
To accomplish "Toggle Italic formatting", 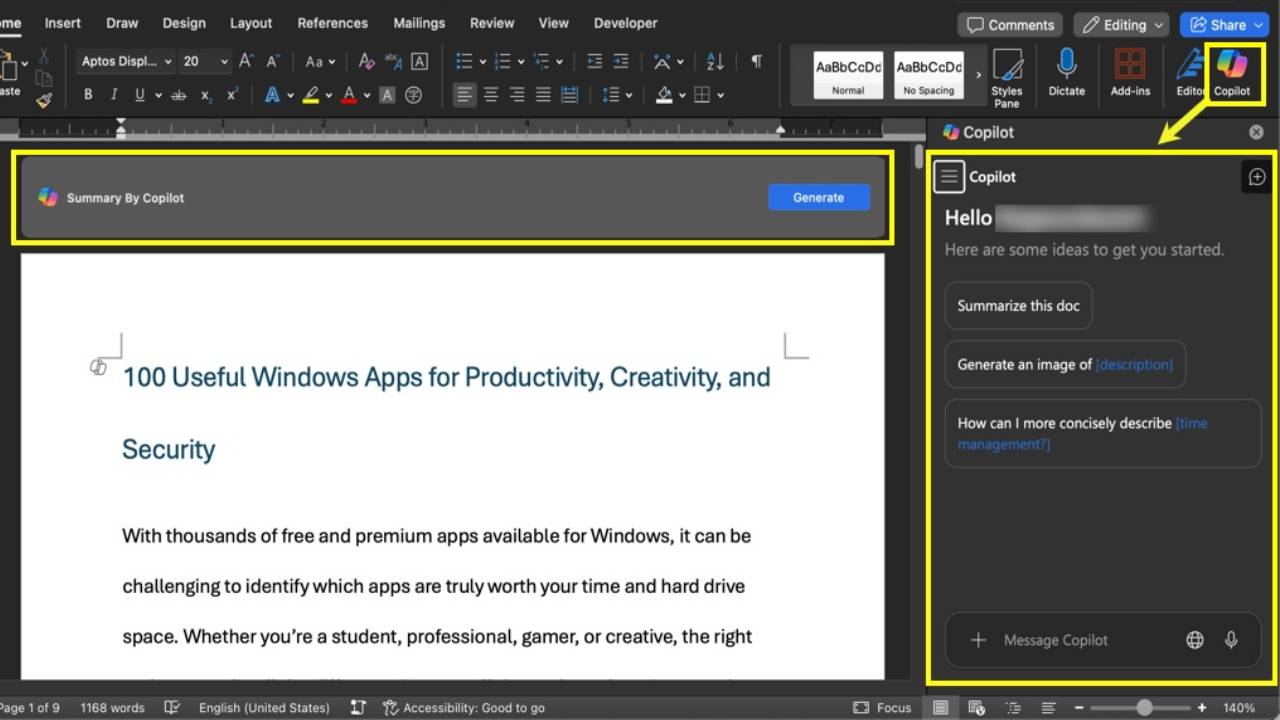I will click(x=114, y=95).
